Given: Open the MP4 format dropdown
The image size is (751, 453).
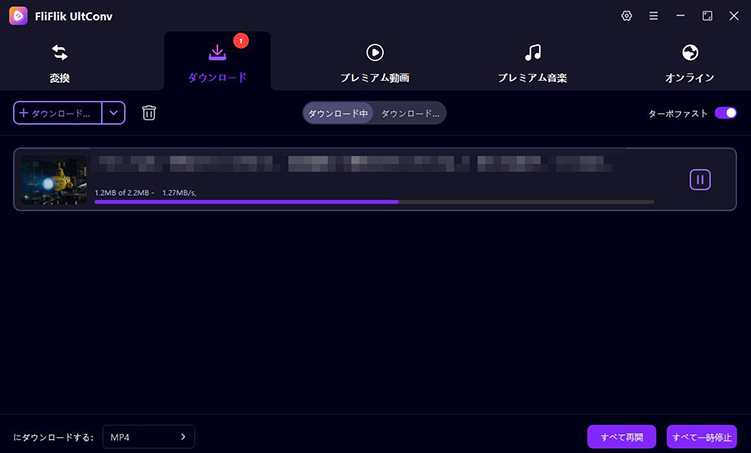Looking at the screenshot, I should (148, 437).
